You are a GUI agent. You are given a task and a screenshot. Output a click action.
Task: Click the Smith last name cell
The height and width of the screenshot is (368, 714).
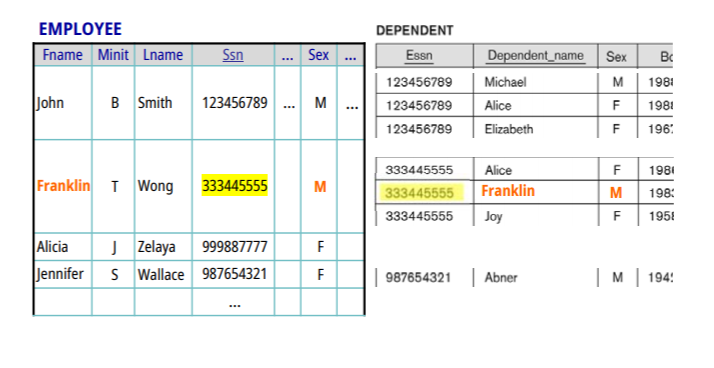[155, 102]
